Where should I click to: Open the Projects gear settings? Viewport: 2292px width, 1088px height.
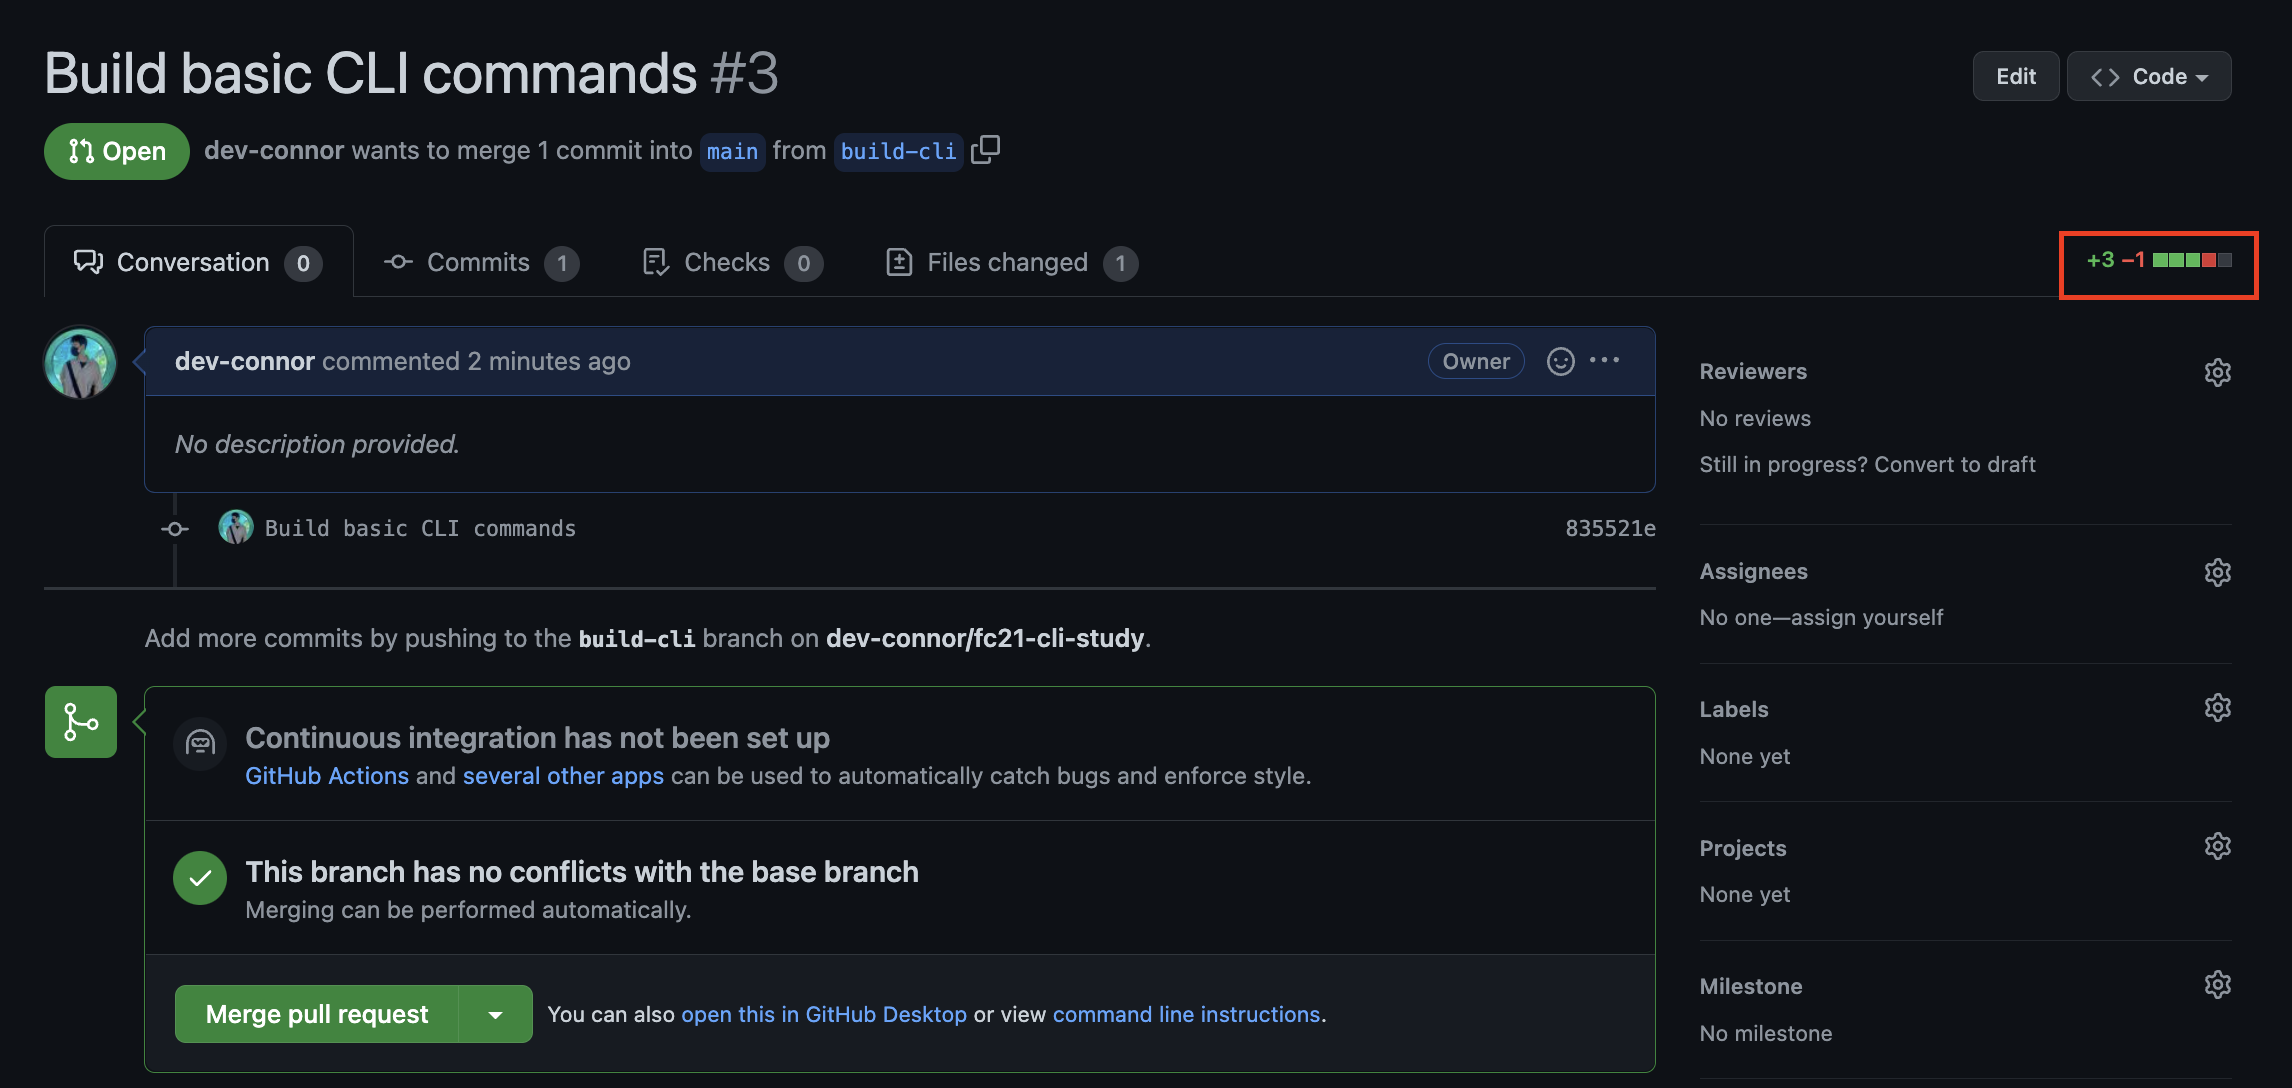coord(2217,847)
